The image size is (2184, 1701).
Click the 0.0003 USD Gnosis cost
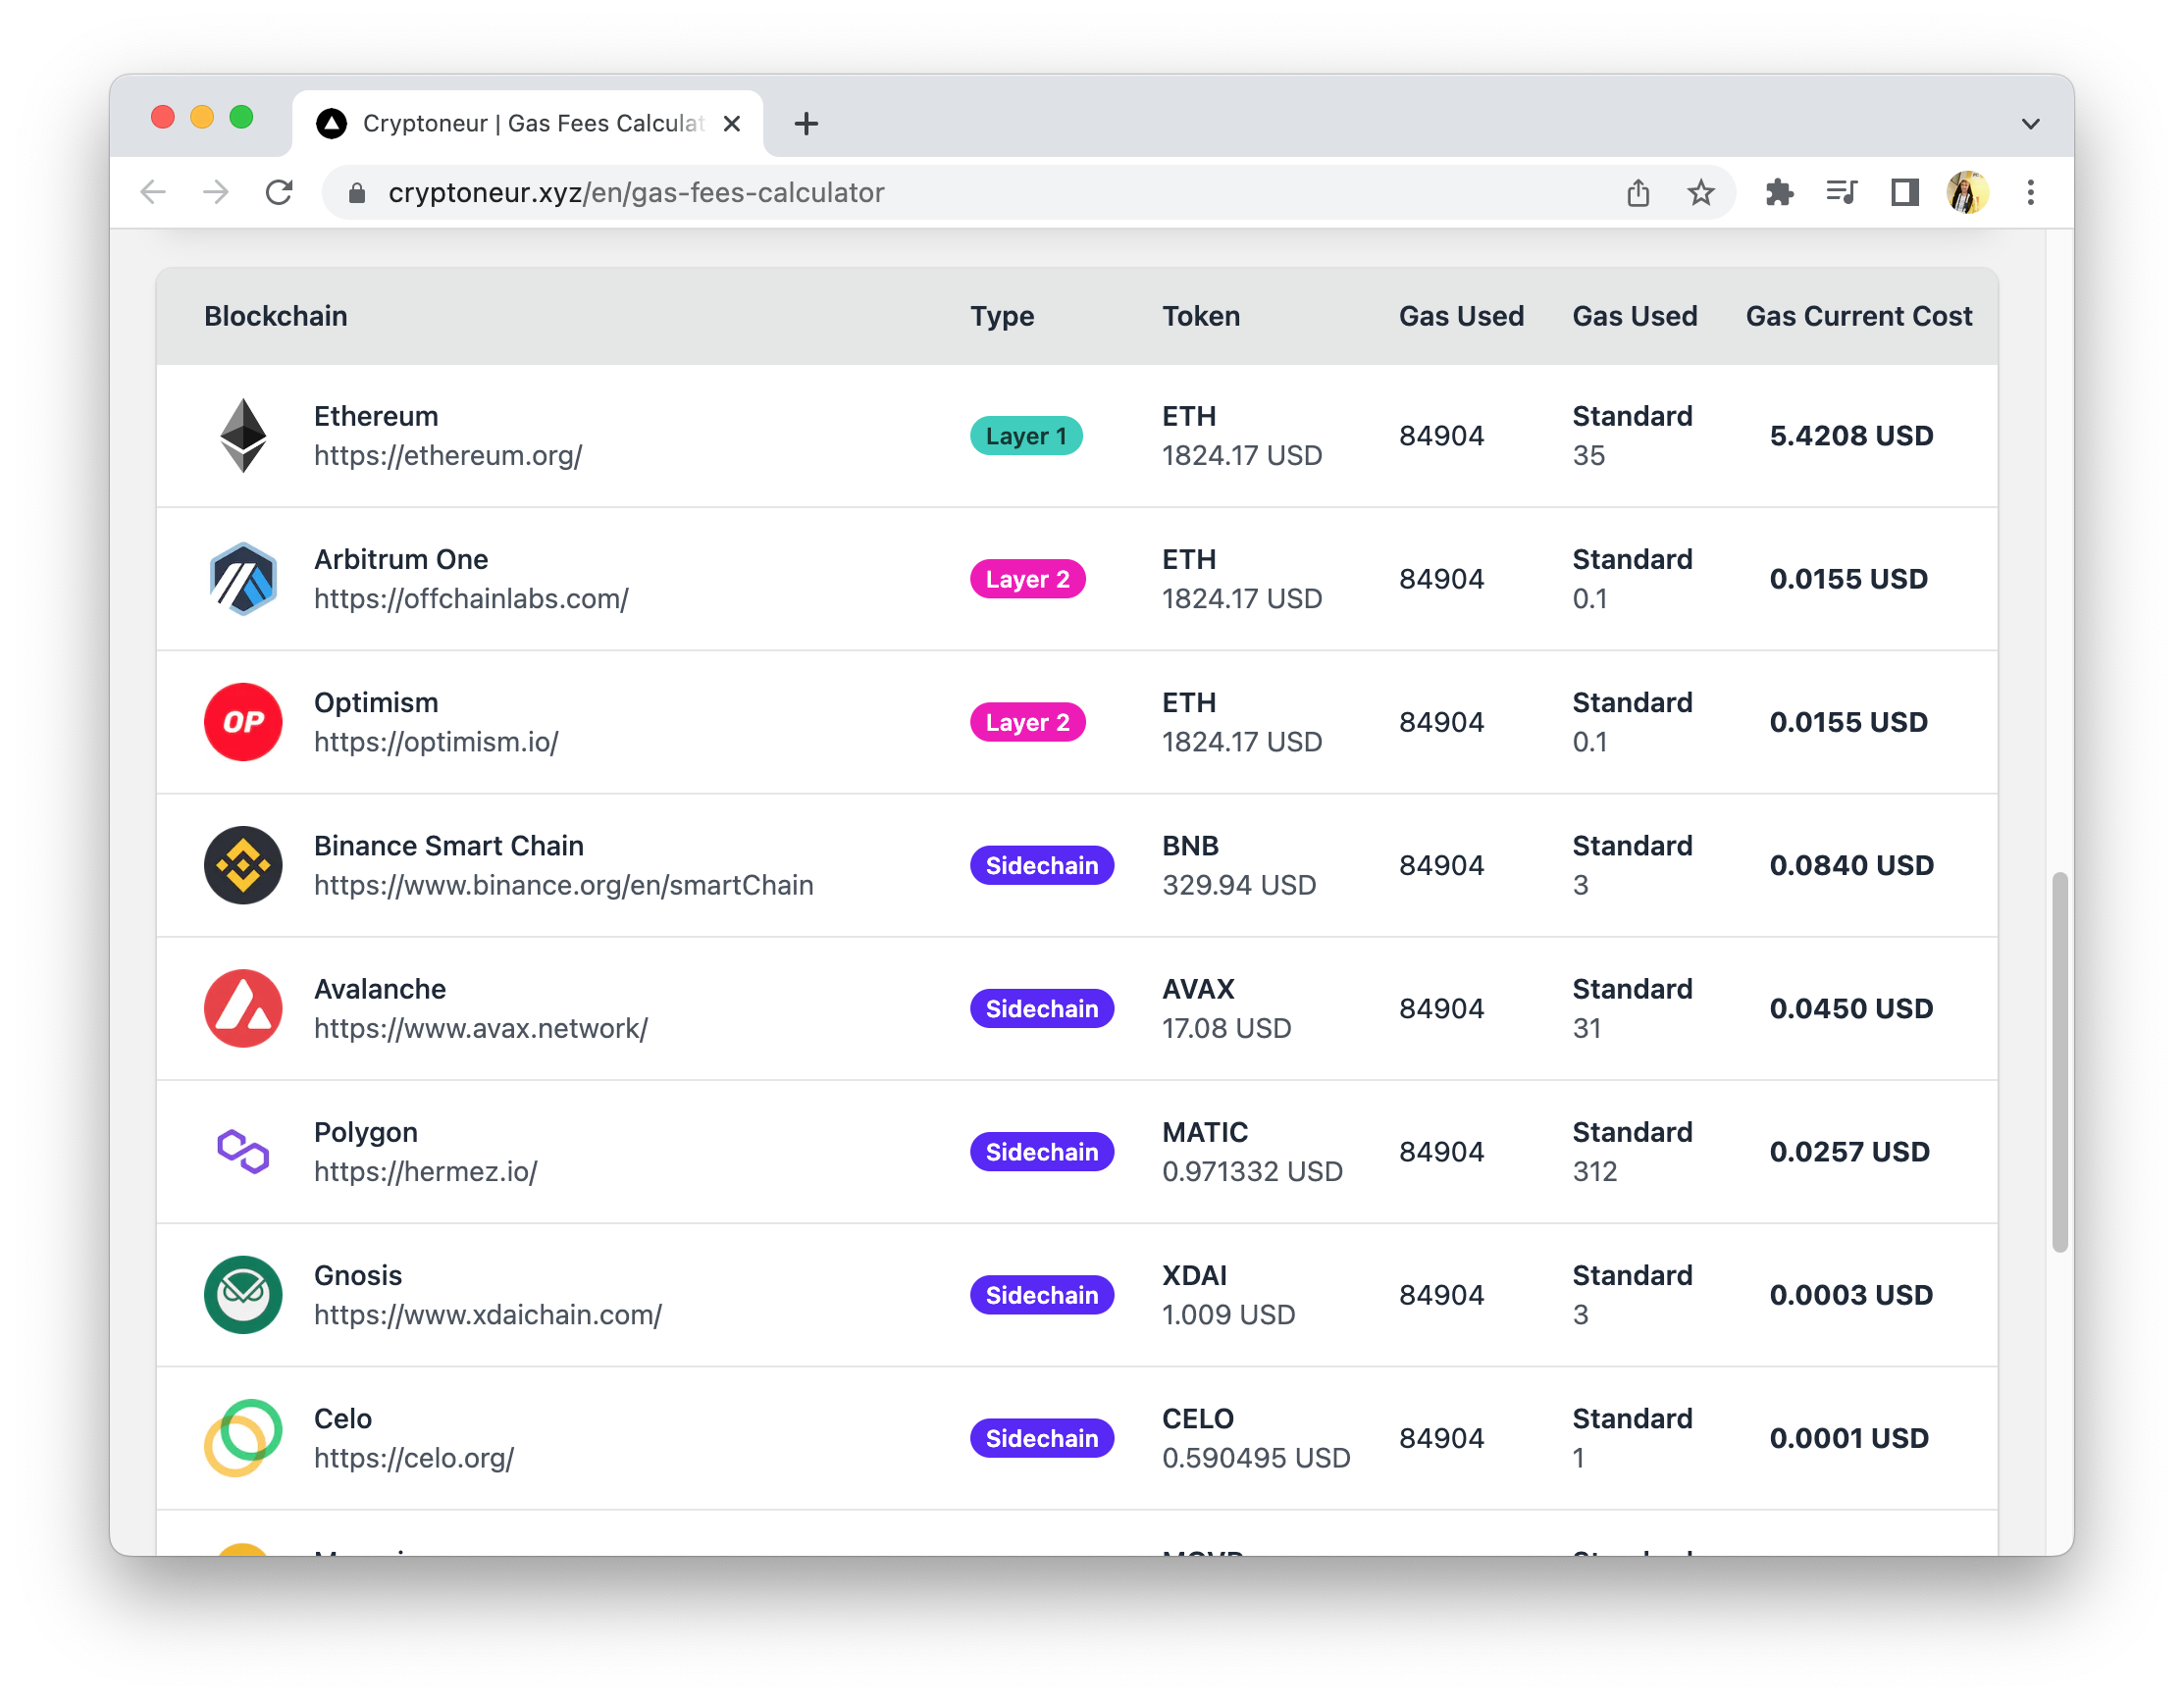click(x=1851, y=1294)
